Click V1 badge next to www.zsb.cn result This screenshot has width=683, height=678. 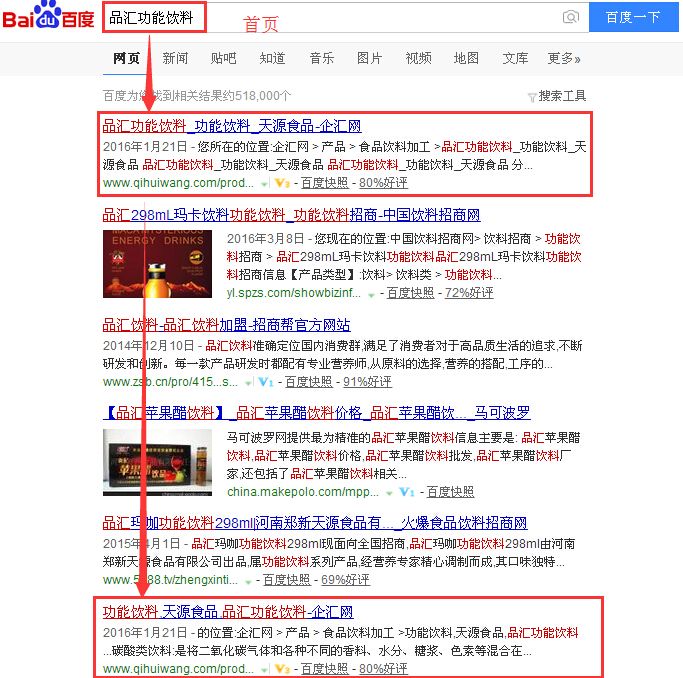266,382
